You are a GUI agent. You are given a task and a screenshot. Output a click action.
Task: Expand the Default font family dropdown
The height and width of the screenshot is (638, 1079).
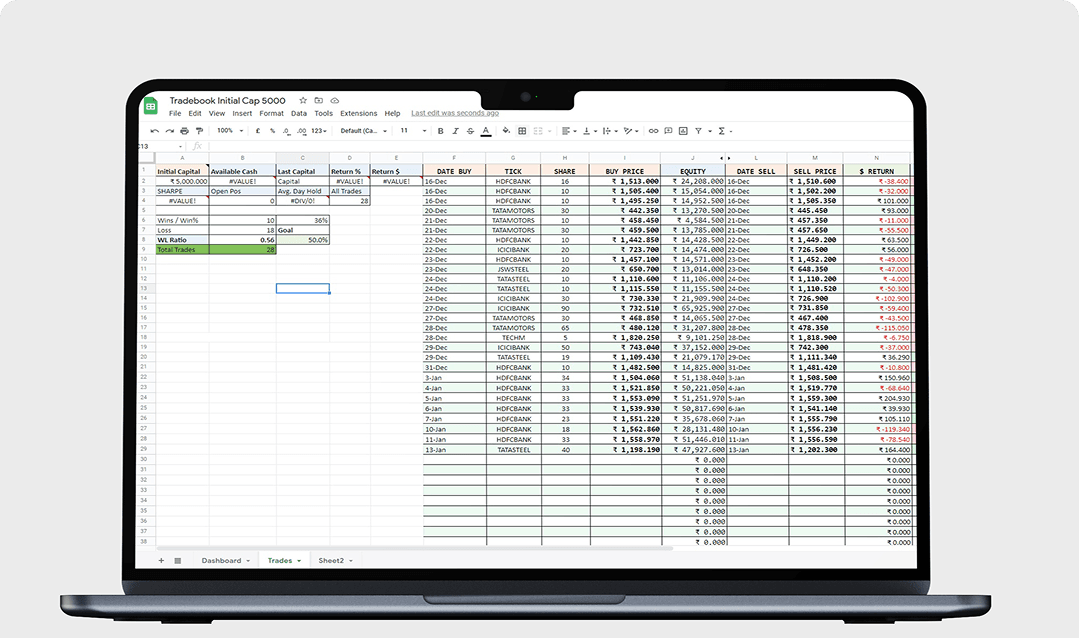362,131
